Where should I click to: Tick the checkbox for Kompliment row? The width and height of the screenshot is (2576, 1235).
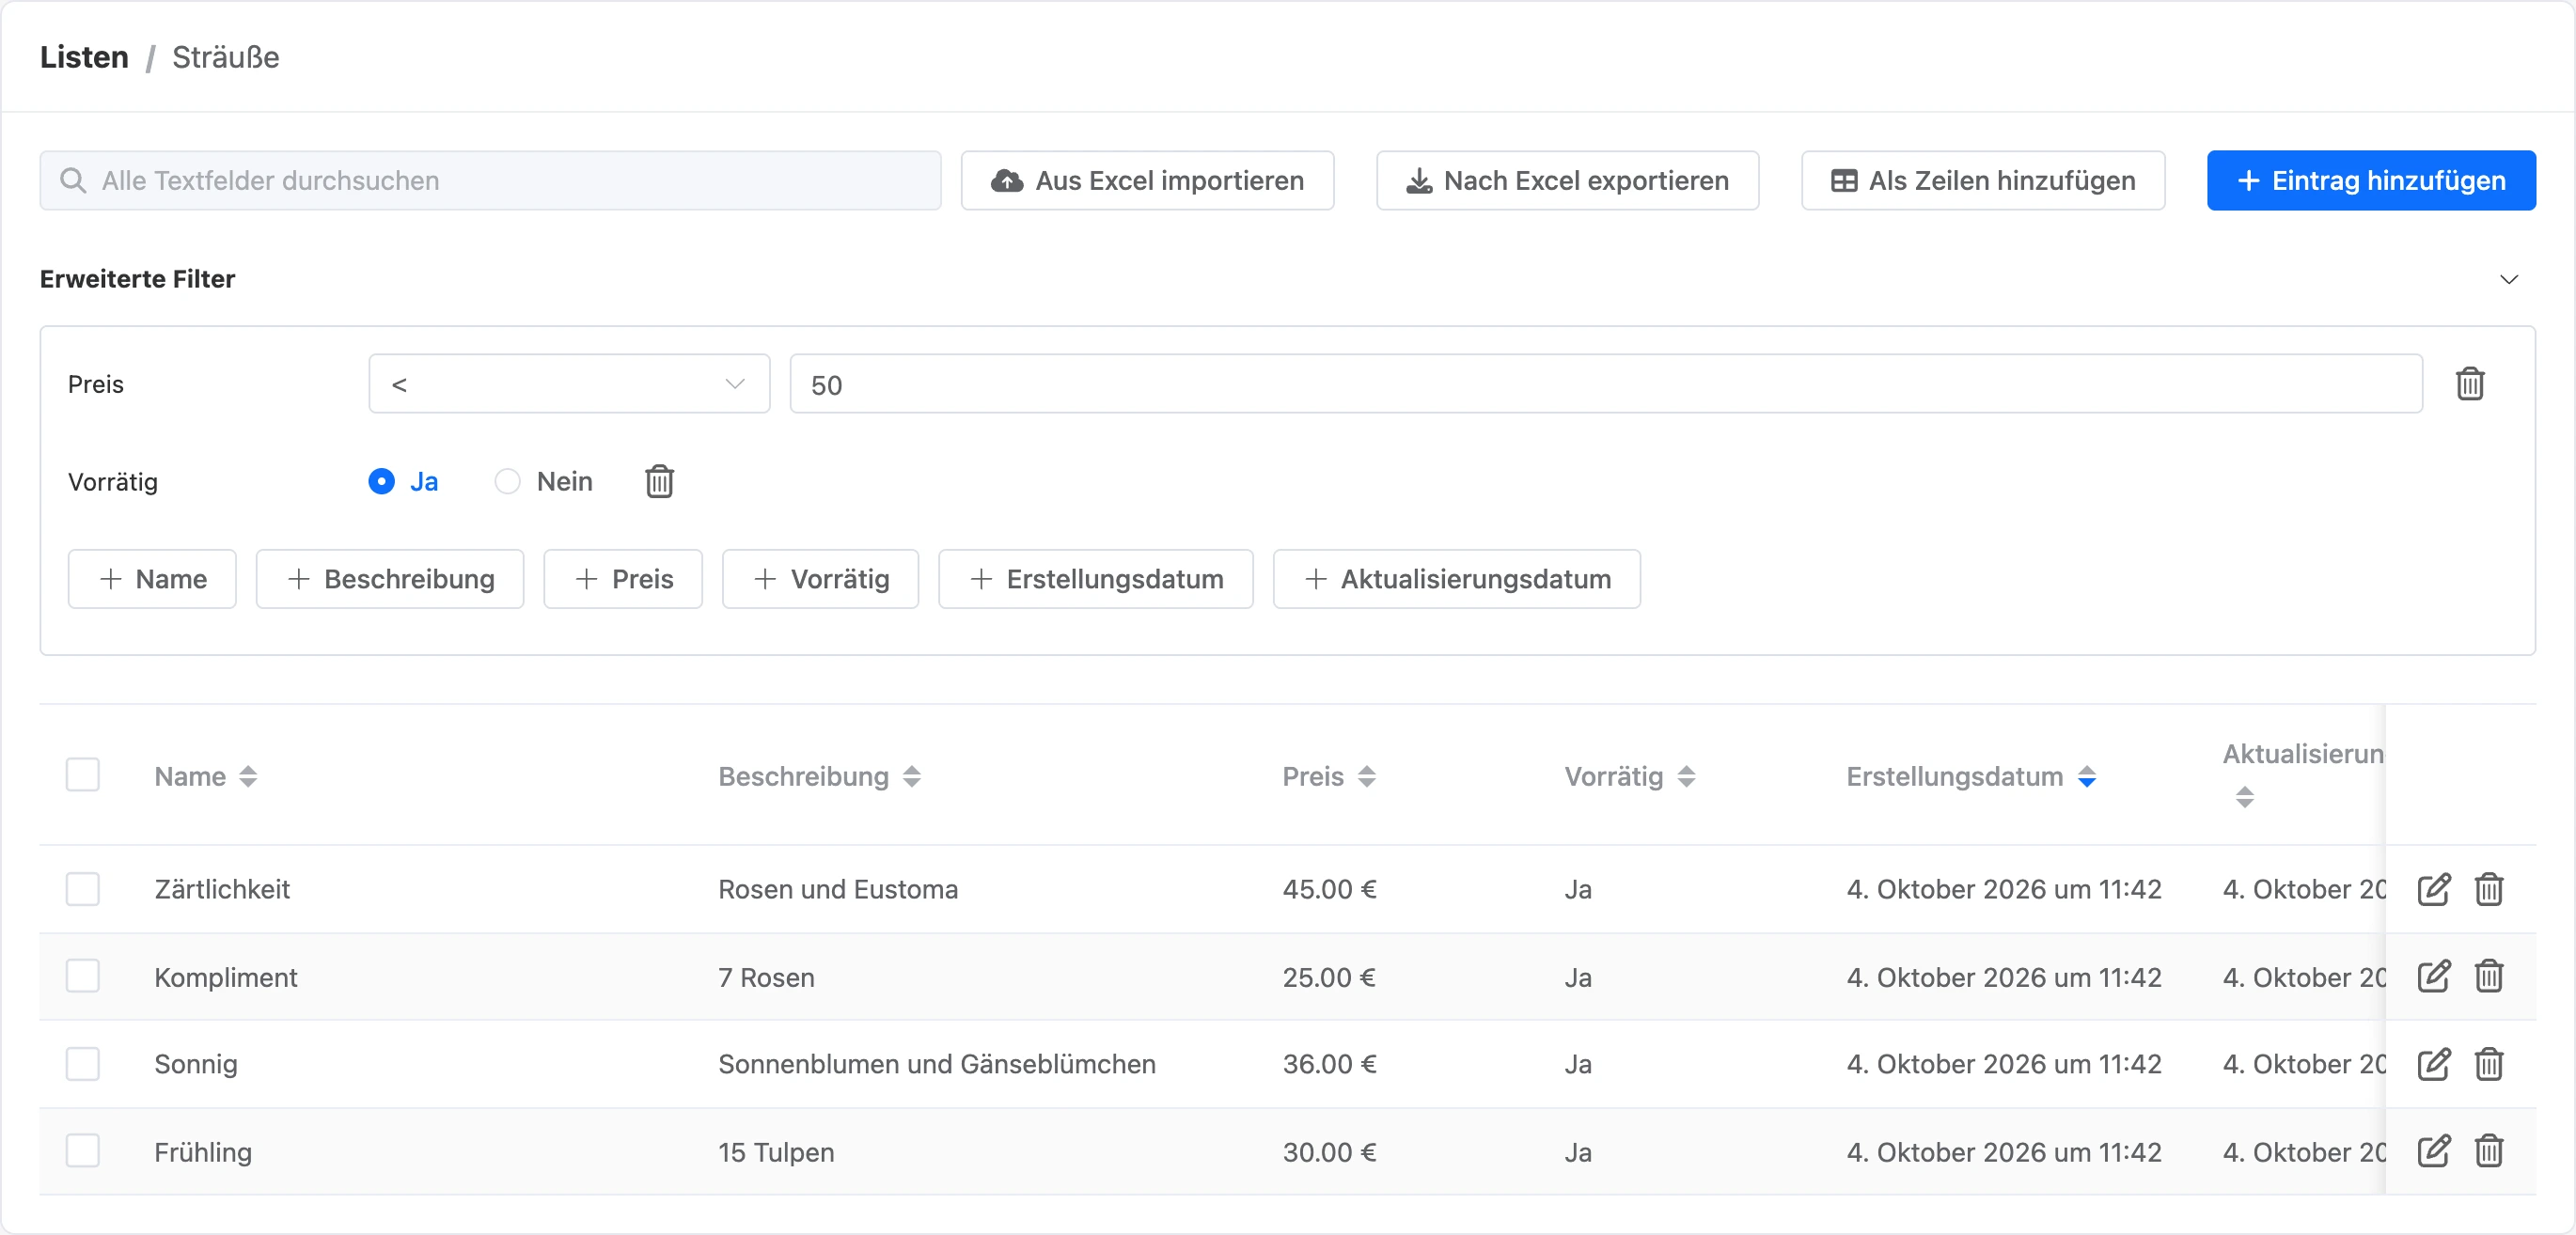pyautogui.click(x=82, y=976)
